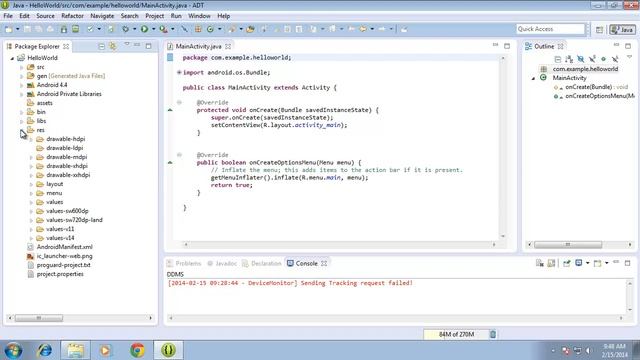This screenshot has height=360, width=640.
Task: Expand the gen folder tree node
Action: [22, 76]
